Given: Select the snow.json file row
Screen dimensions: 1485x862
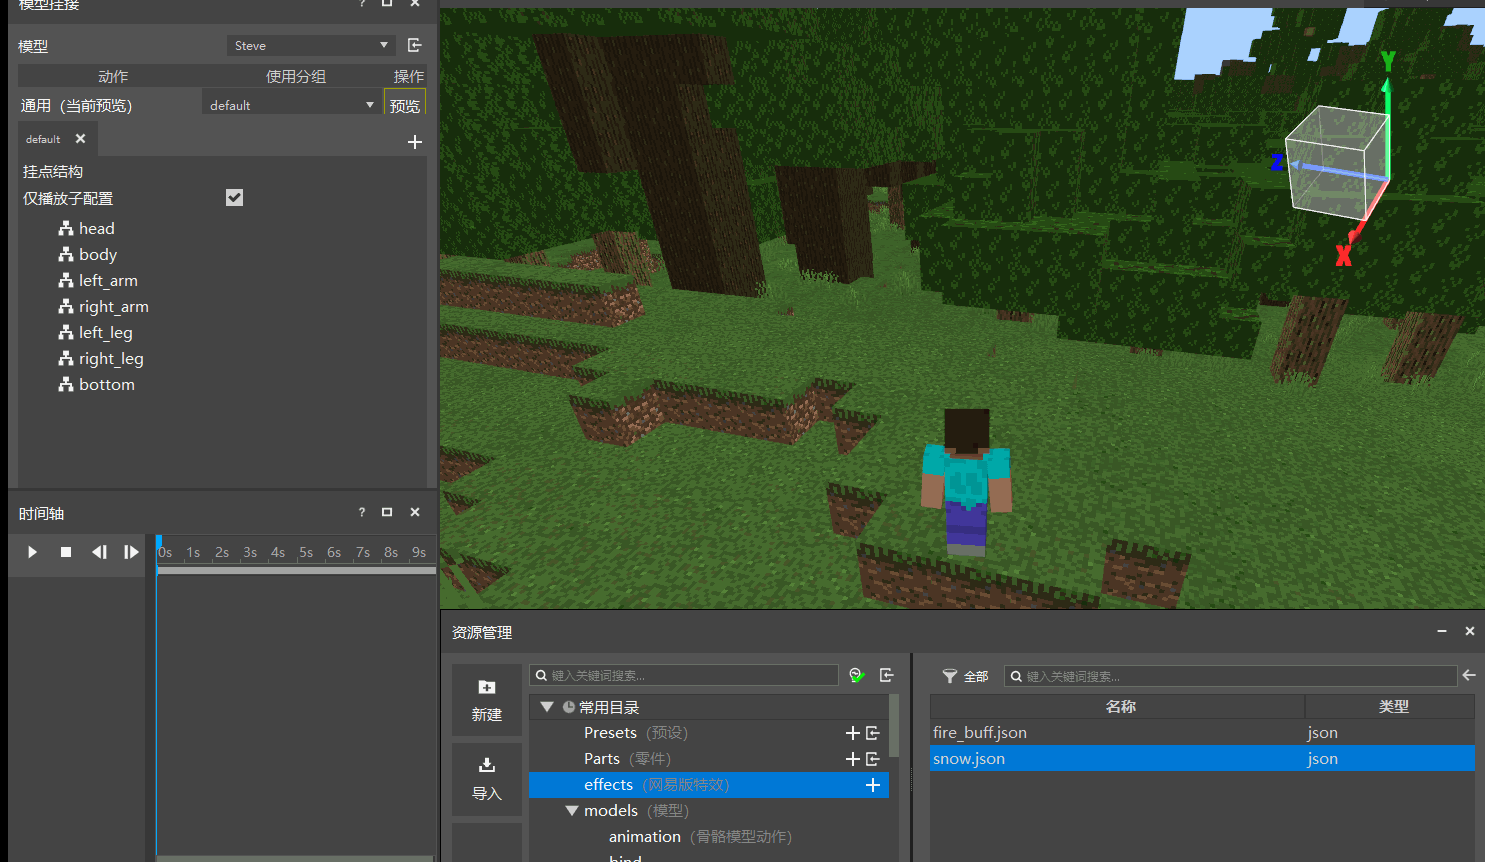Looking at the screenshot, I should [1203, 759].
